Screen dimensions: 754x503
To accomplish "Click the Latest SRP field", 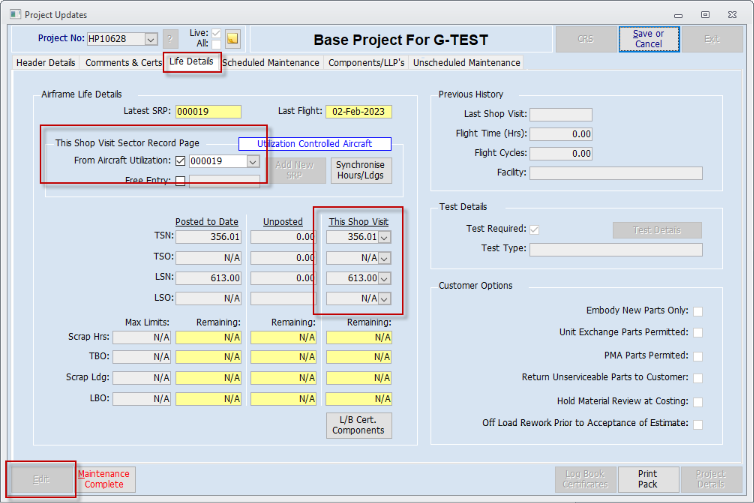I will (208, 112).
